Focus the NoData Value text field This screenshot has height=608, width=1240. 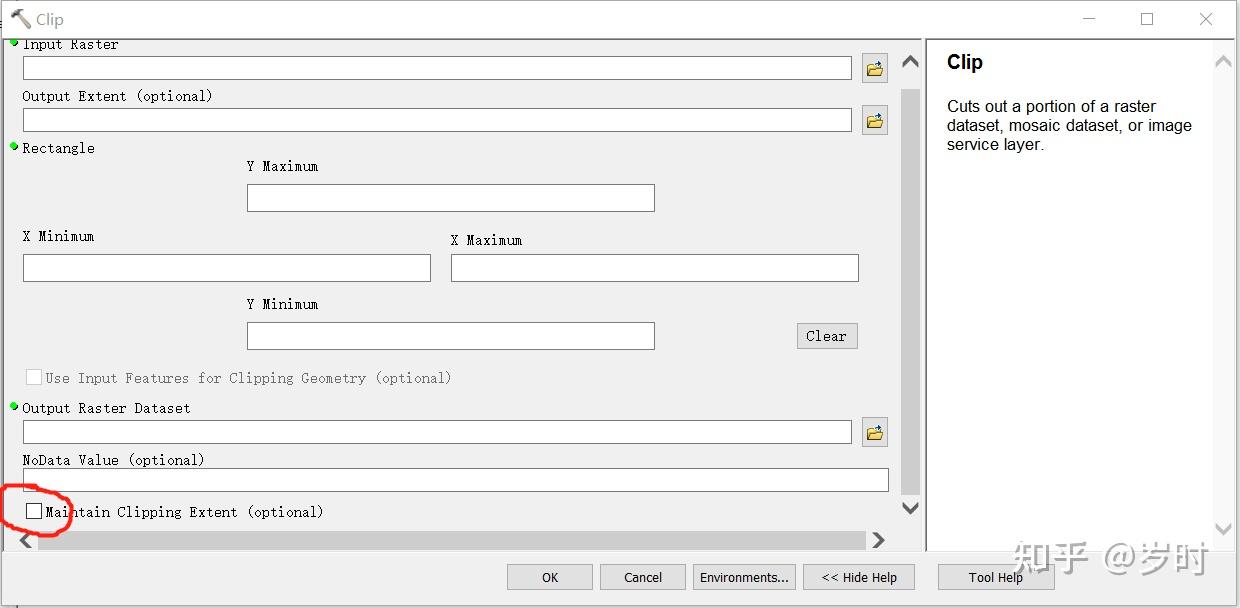(x=455, y=480)
